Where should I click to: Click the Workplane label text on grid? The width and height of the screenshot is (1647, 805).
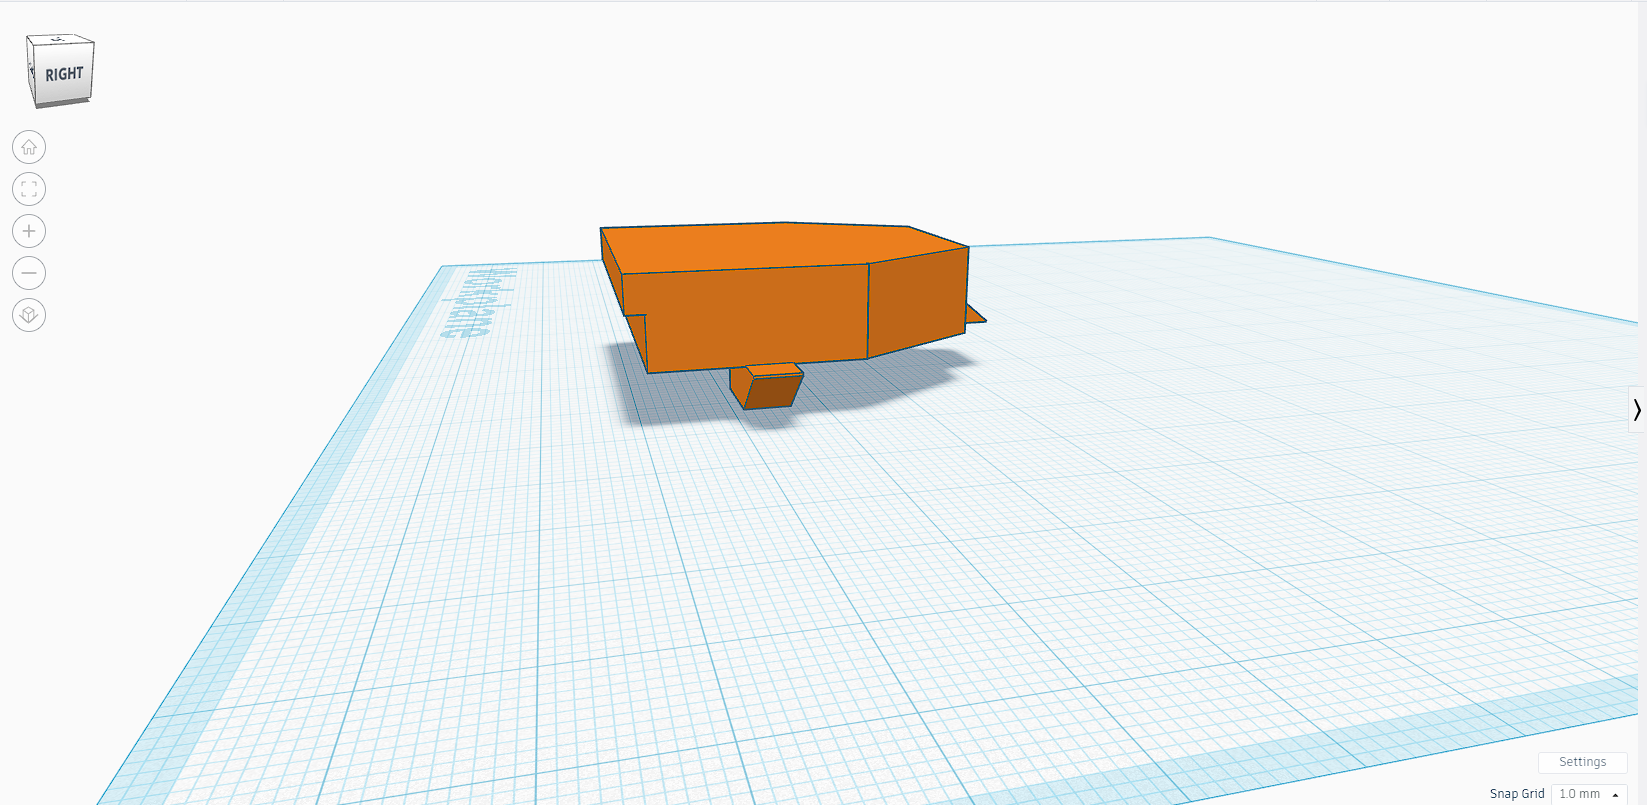478,300
